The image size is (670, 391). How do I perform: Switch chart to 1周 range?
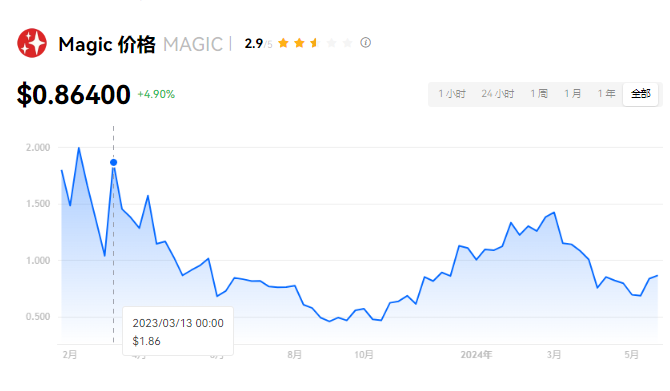(x=539, y=94)
